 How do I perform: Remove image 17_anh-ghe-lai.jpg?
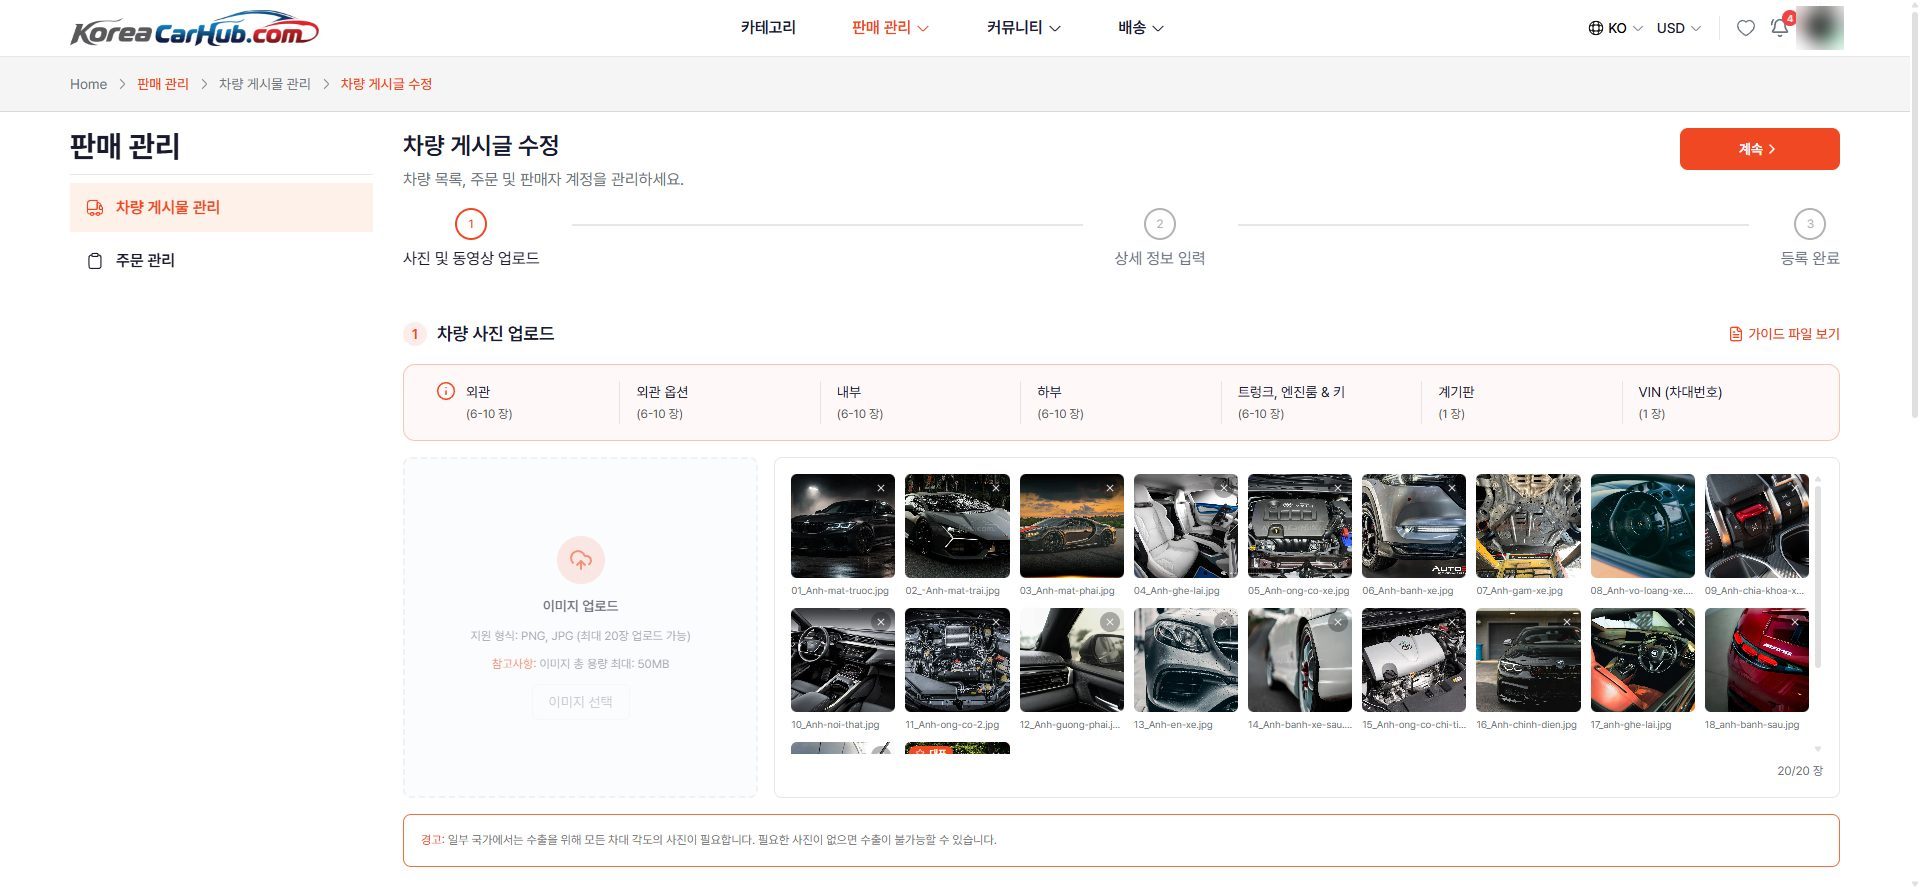1681,622
